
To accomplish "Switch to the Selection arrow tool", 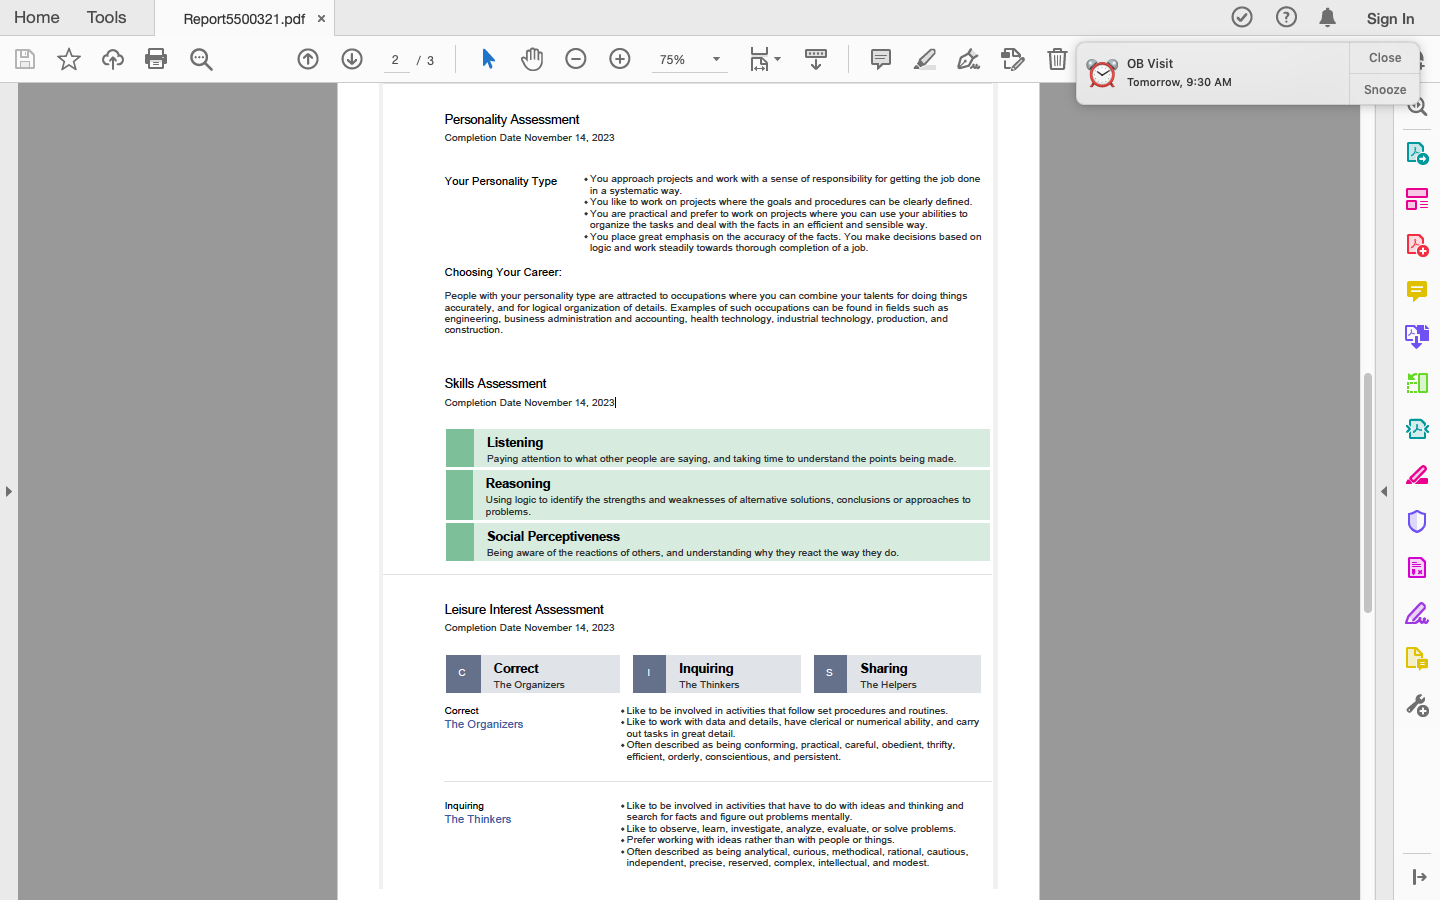I will [x=488, y=59].
